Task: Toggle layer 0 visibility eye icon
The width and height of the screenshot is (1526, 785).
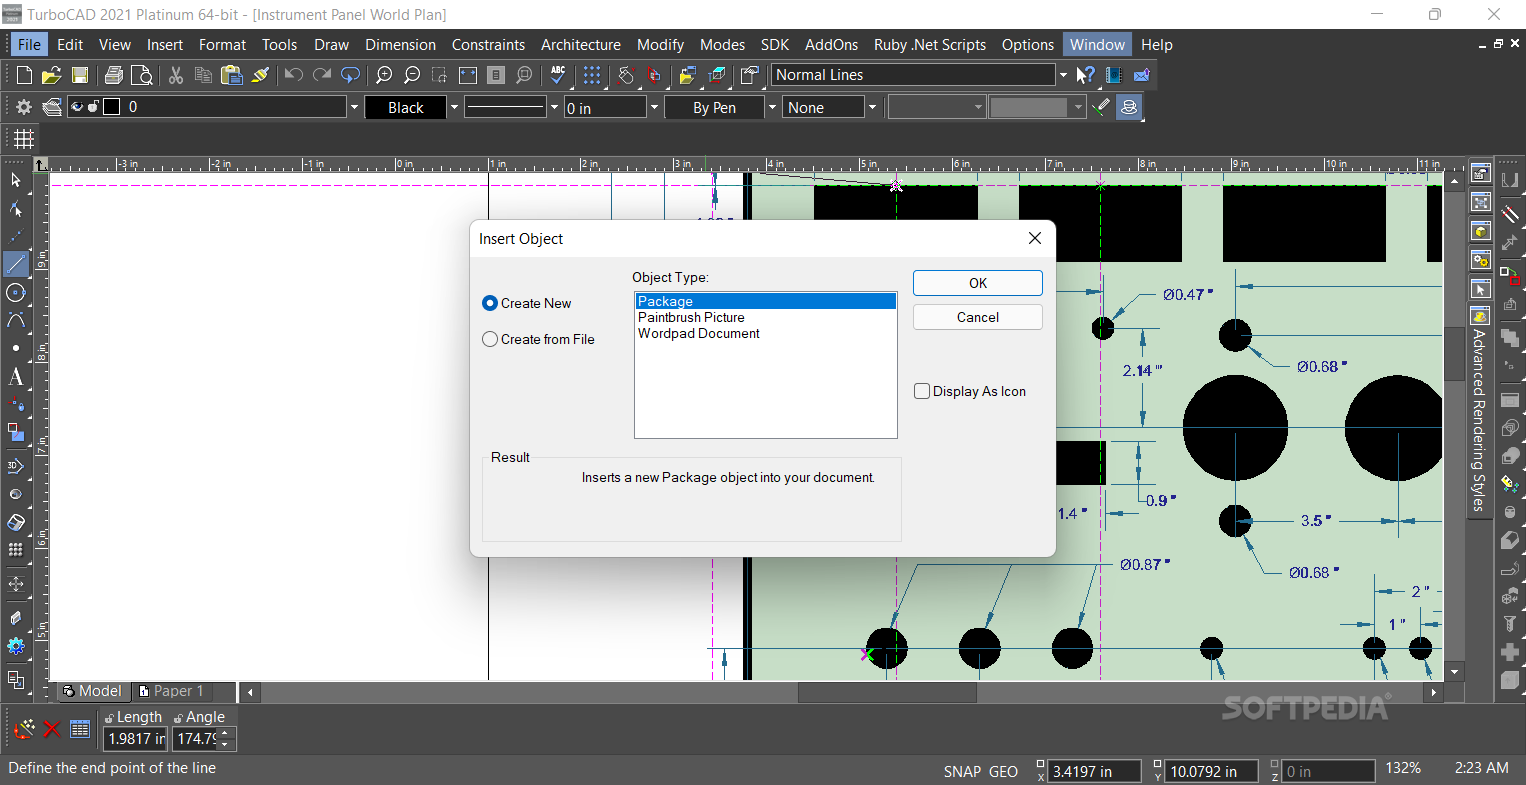Action: point(78,107)
